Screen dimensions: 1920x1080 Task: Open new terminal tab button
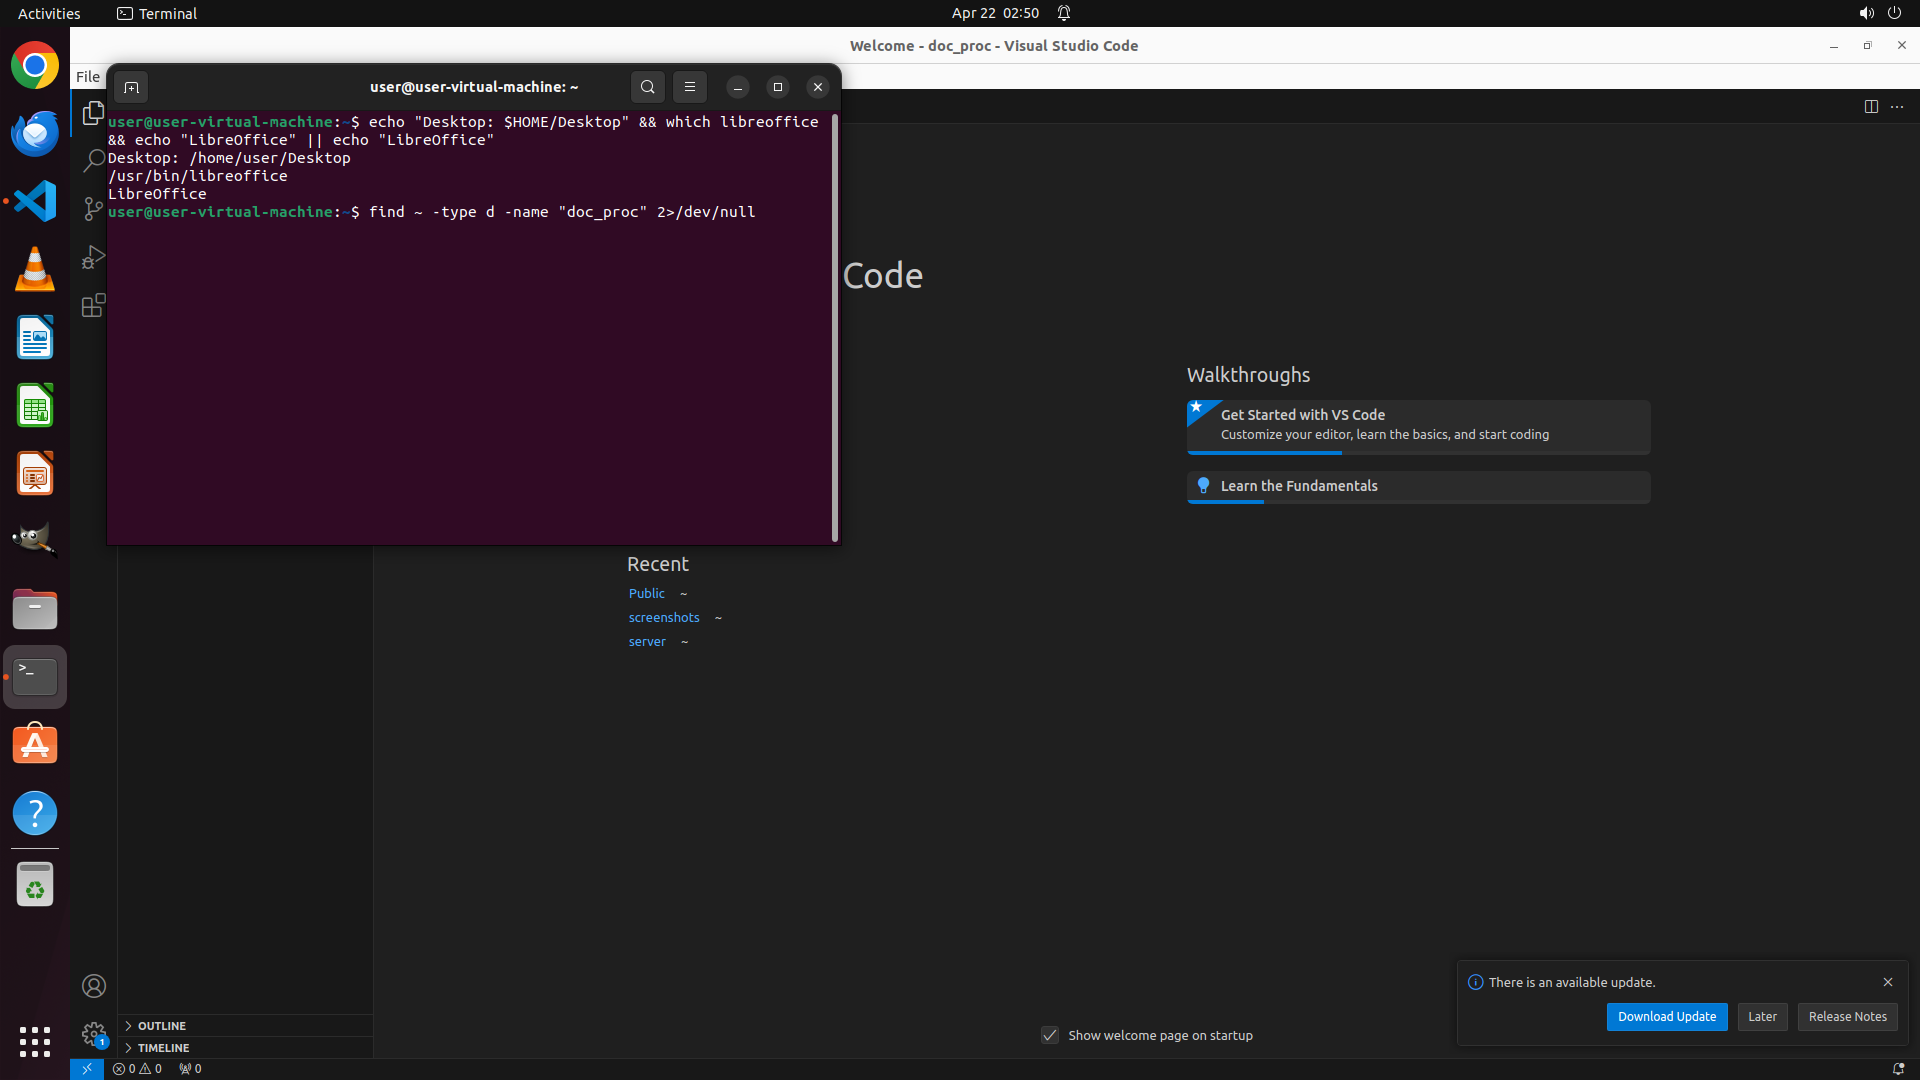point(131,87)
